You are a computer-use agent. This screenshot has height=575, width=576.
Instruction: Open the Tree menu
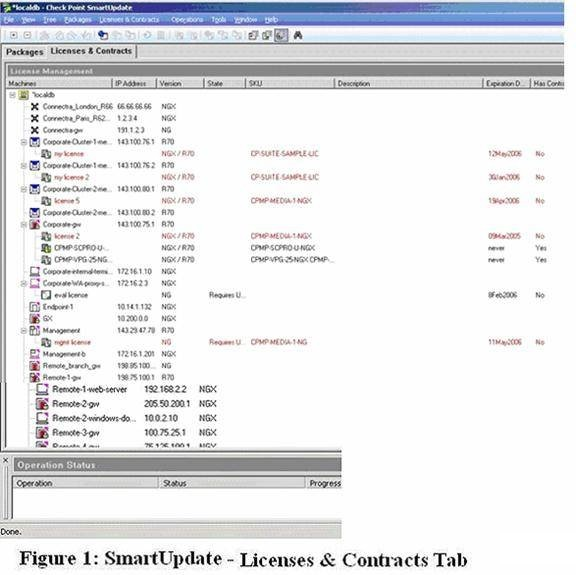50,20
